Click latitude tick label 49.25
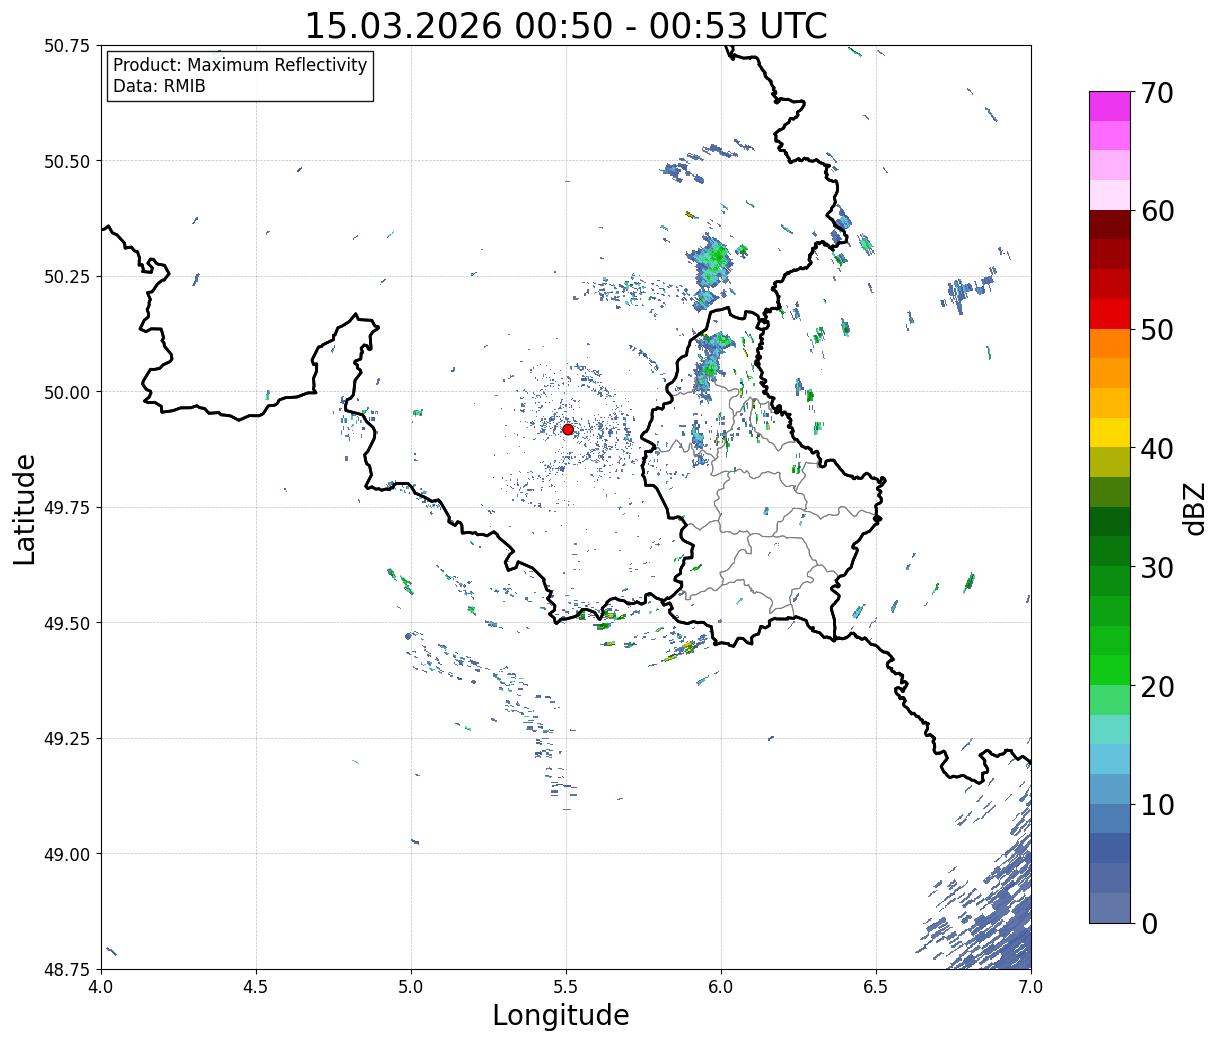The width and height of the screenshot is (1219, 1040). pyautogui.click(x=67, y=739)
